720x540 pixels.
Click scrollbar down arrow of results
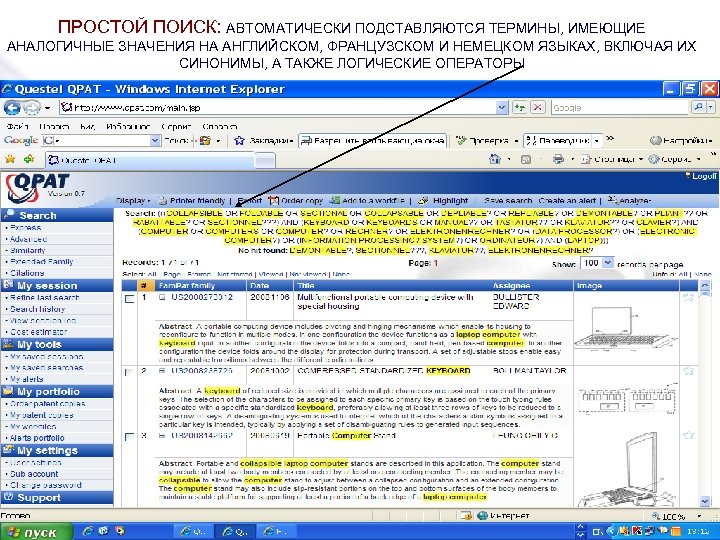[x=705, y=501]
